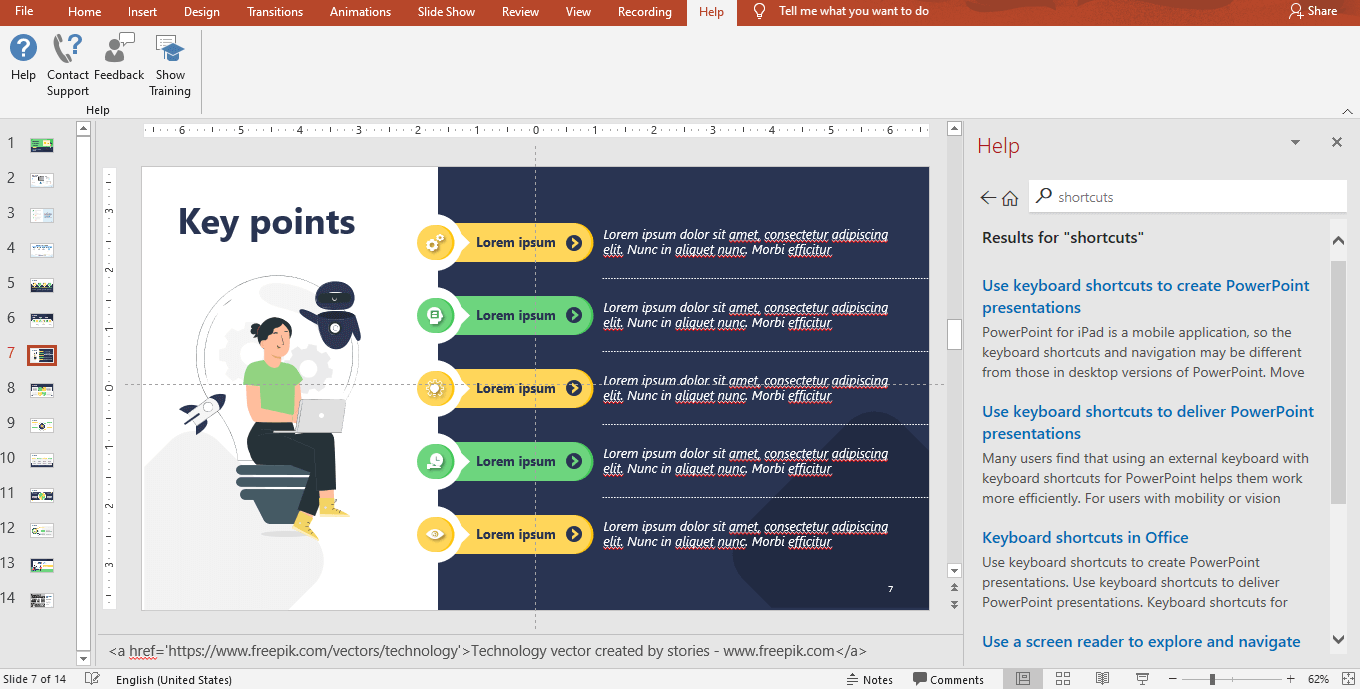The image size is (1360, 689).
Task: Open Help pane options dropdown arrow
Action: (1295, 143)
